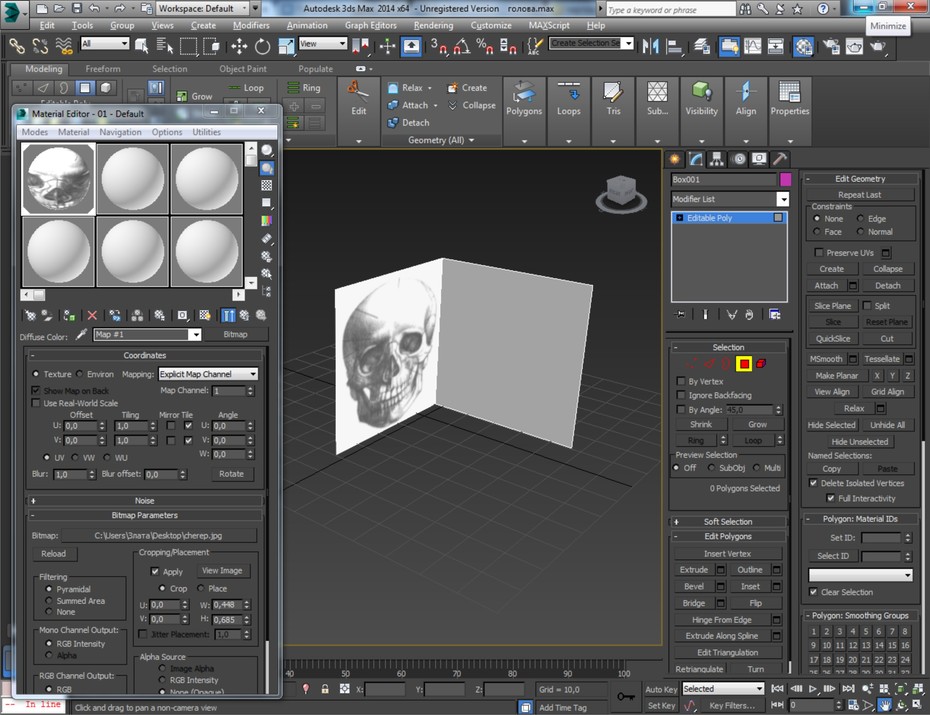This screenshot has height=715, width=930.
Task: Click Play Animation button
Action: point(813,689)
